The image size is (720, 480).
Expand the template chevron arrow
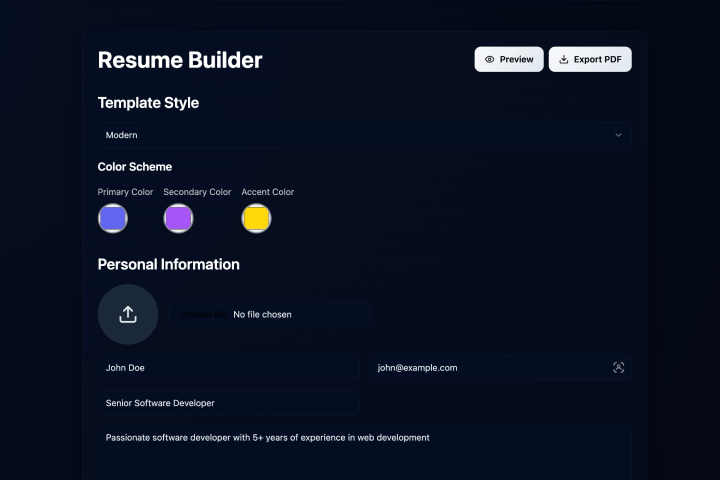click(618, 135)
